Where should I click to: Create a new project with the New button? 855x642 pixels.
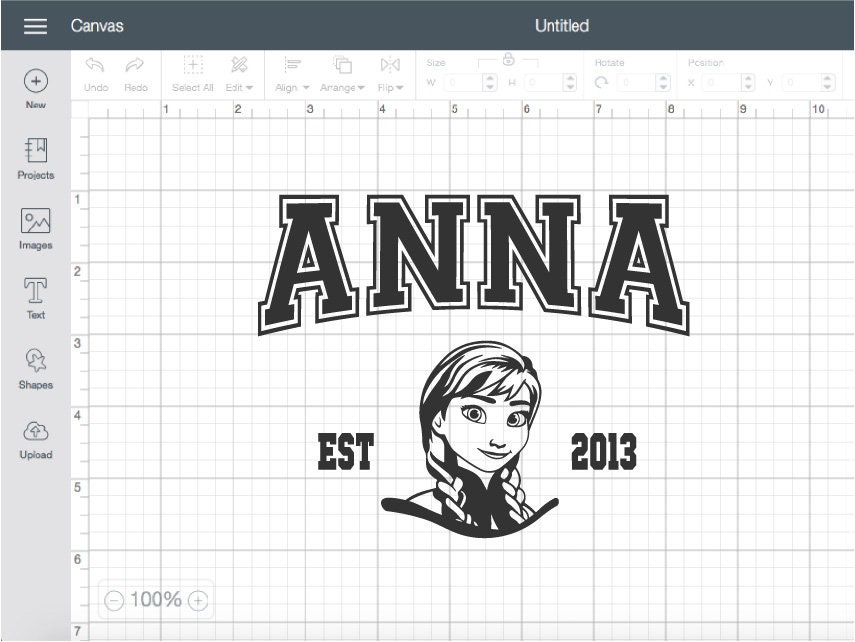36,81
